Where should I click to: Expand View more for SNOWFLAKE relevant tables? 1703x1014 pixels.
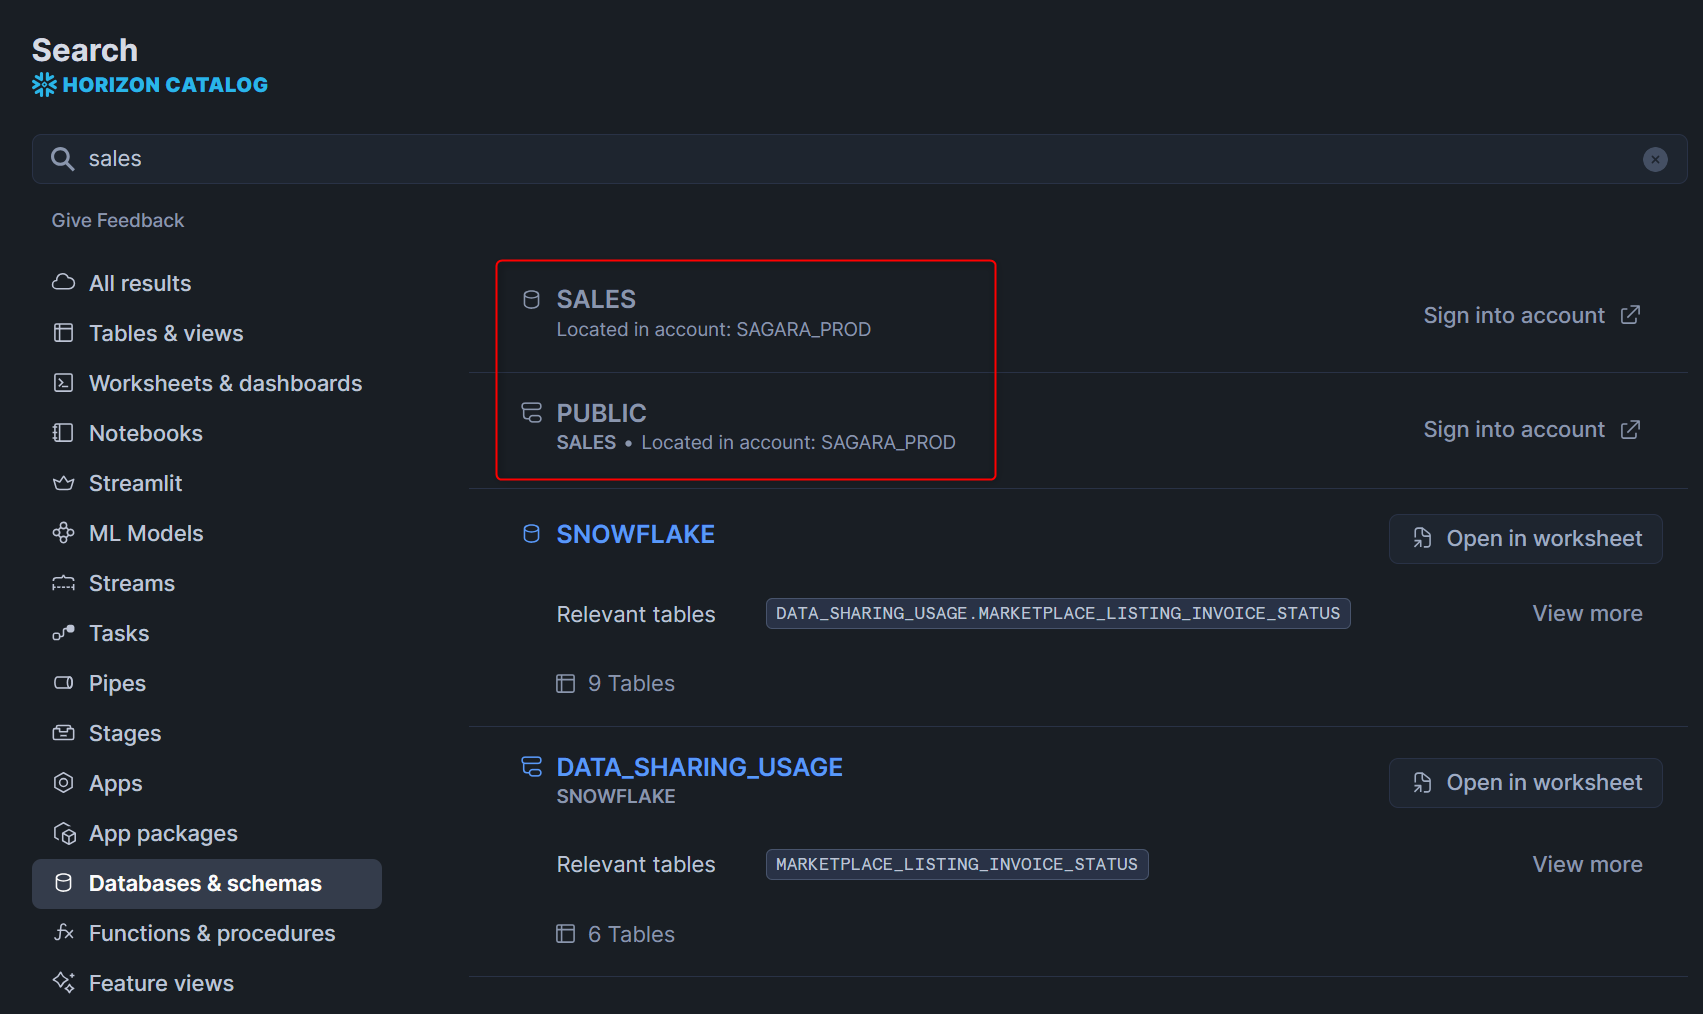point(1587,613)
